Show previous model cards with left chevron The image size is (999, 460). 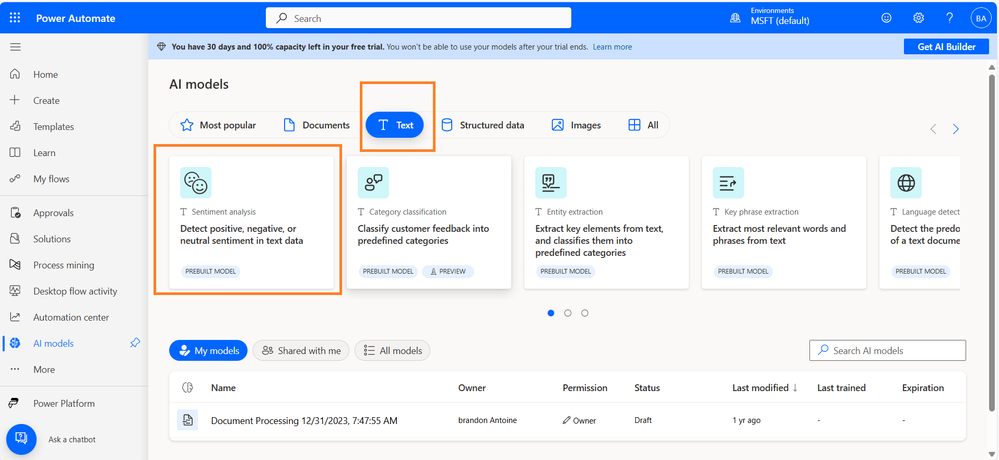[x=933, y=129]
